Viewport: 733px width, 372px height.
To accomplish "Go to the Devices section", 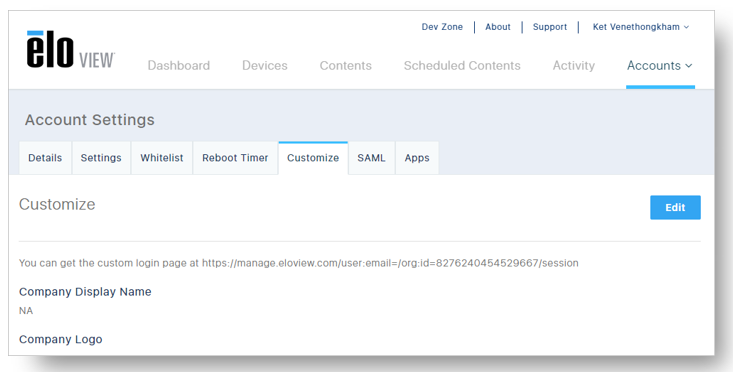I will [x=265, y=65].
